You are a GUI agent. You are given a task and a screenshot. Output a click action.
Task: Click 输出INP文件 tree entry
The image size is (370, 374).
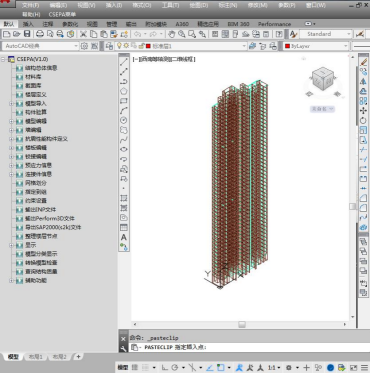[x=40, y=209]
